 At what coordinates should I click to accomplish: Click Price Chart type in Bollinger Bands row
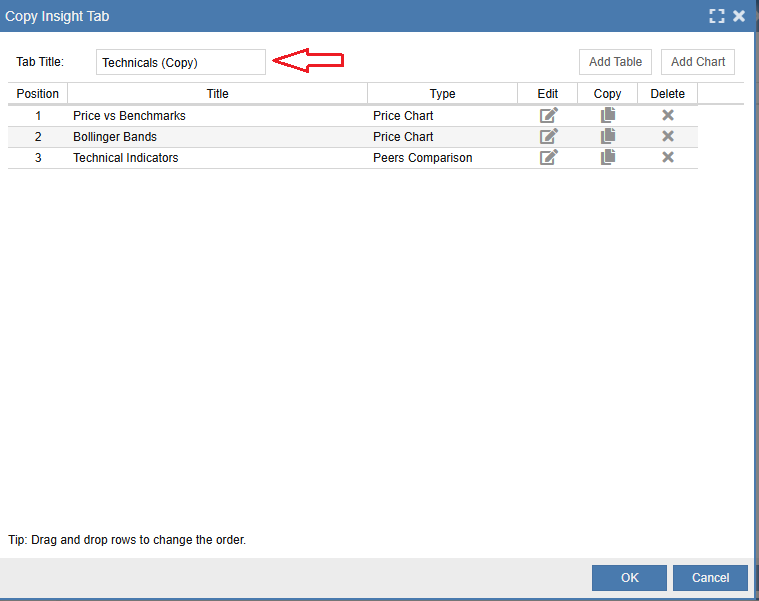pos(442,137)
